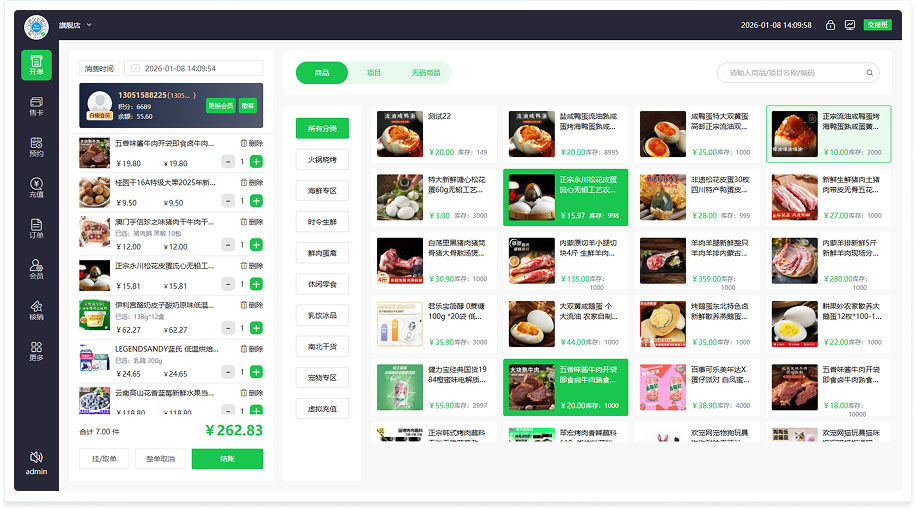This screenshot has width=916, height=510.
Task: Toggle the muted speaker icon above admin
Action: pyautogui.click(x=36, y=456)
